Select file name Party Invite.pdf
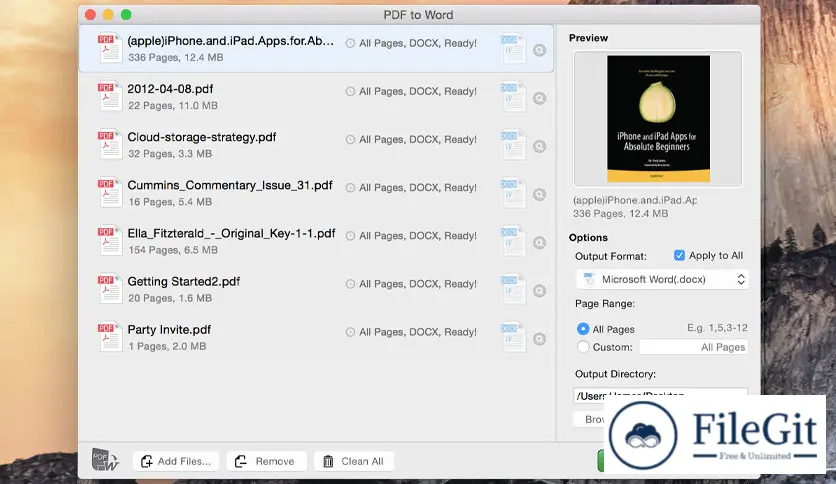This screenshot has height=484, width=836. pyautogui.click(x=169, y=329)
